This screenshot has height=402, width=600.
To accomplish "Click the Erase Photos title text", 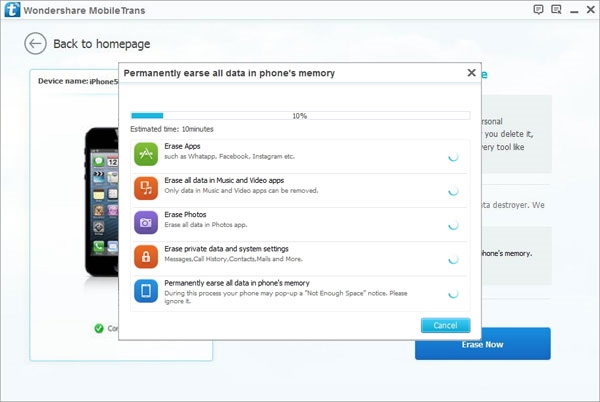I will click(x=185, y=215).
